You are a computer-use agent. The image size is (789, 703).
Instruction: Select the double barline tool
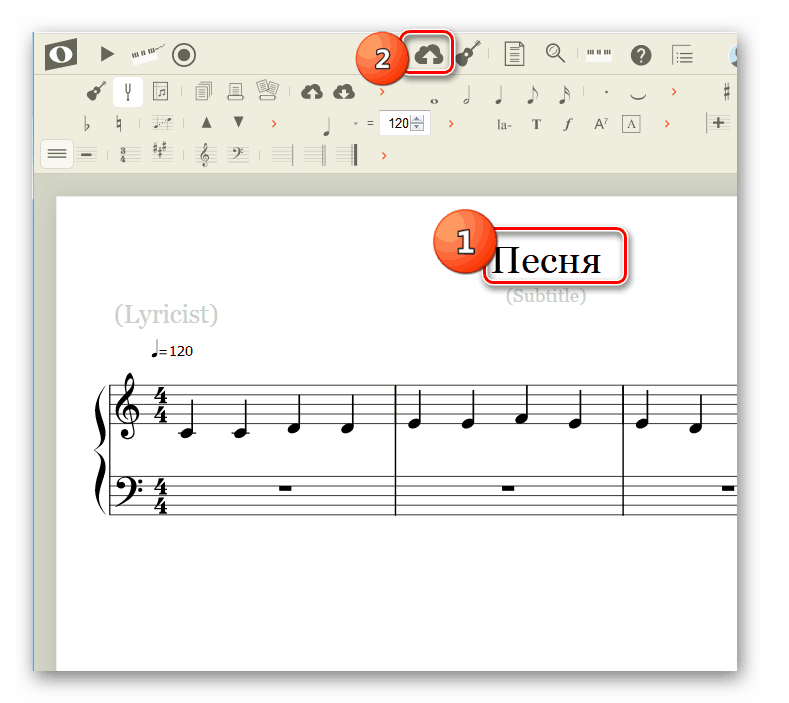[x=315, y=155]
